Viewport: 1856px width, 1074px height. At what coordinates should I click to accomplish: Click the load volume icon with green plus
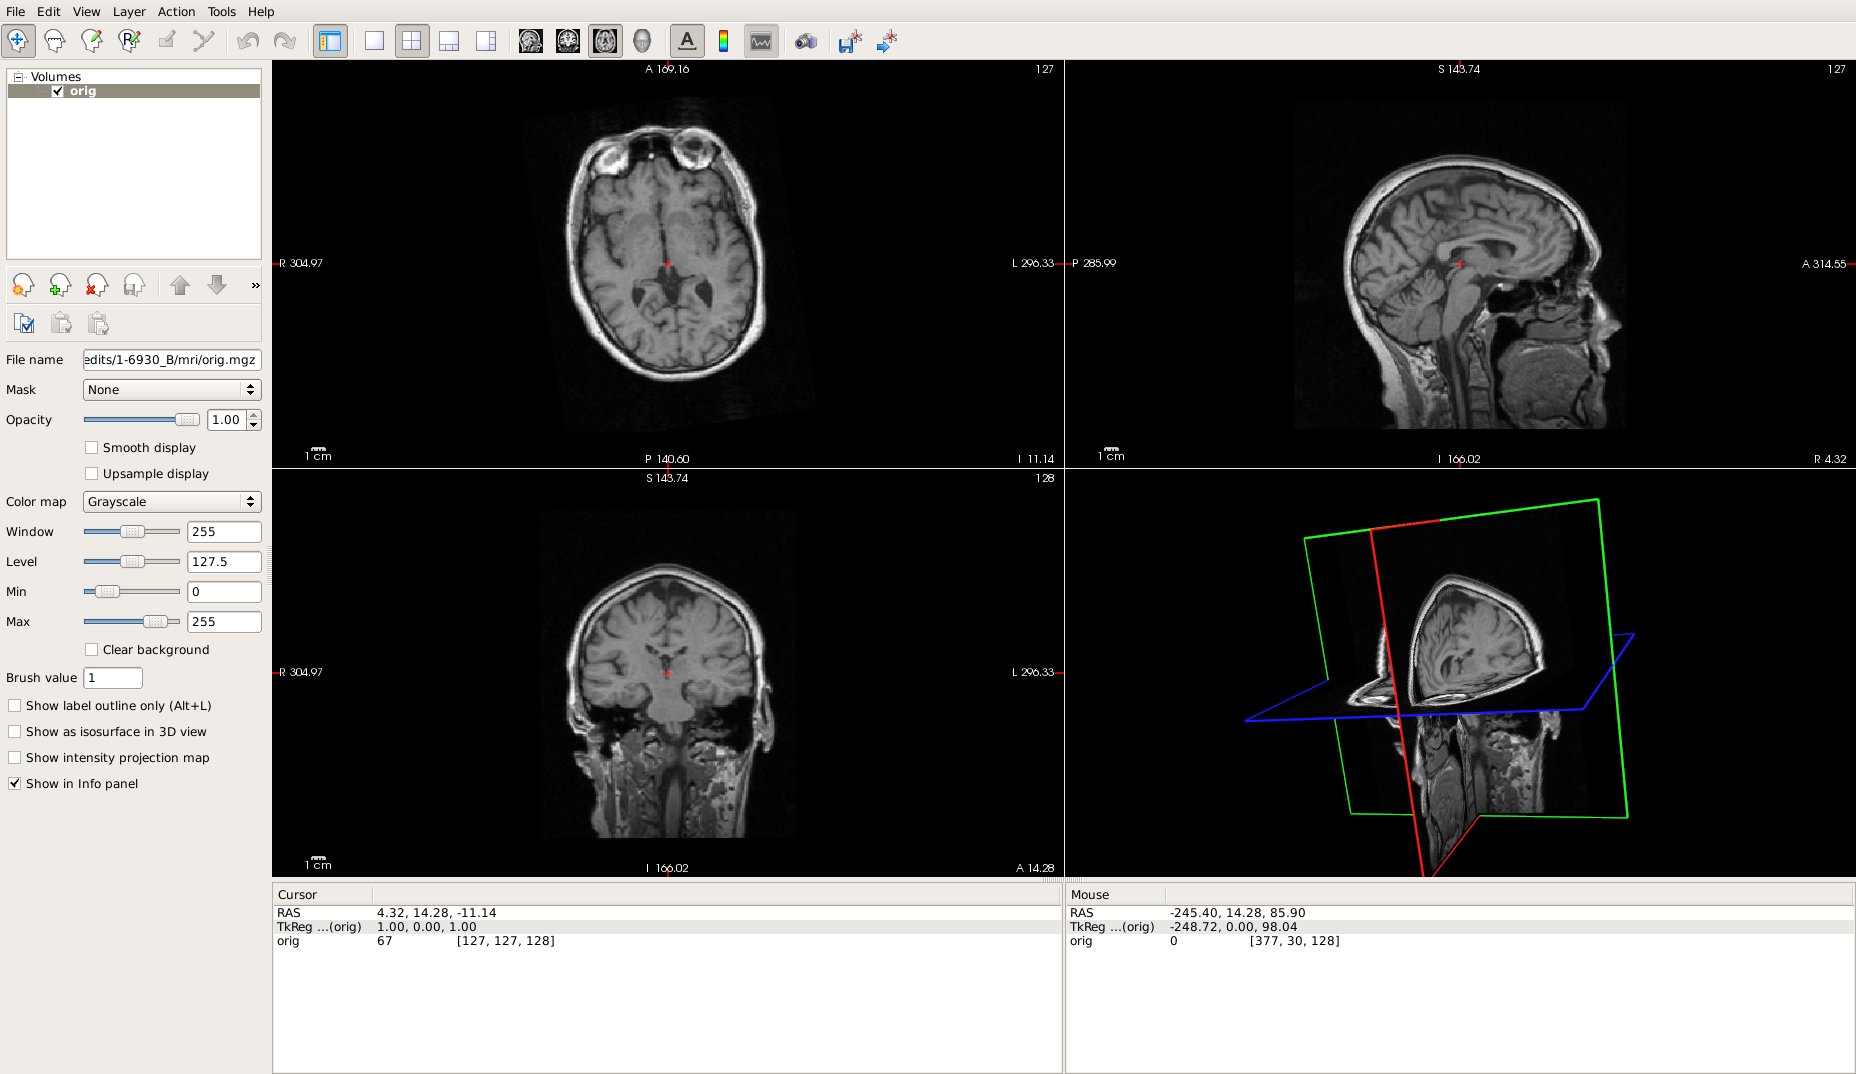[60, 286]
